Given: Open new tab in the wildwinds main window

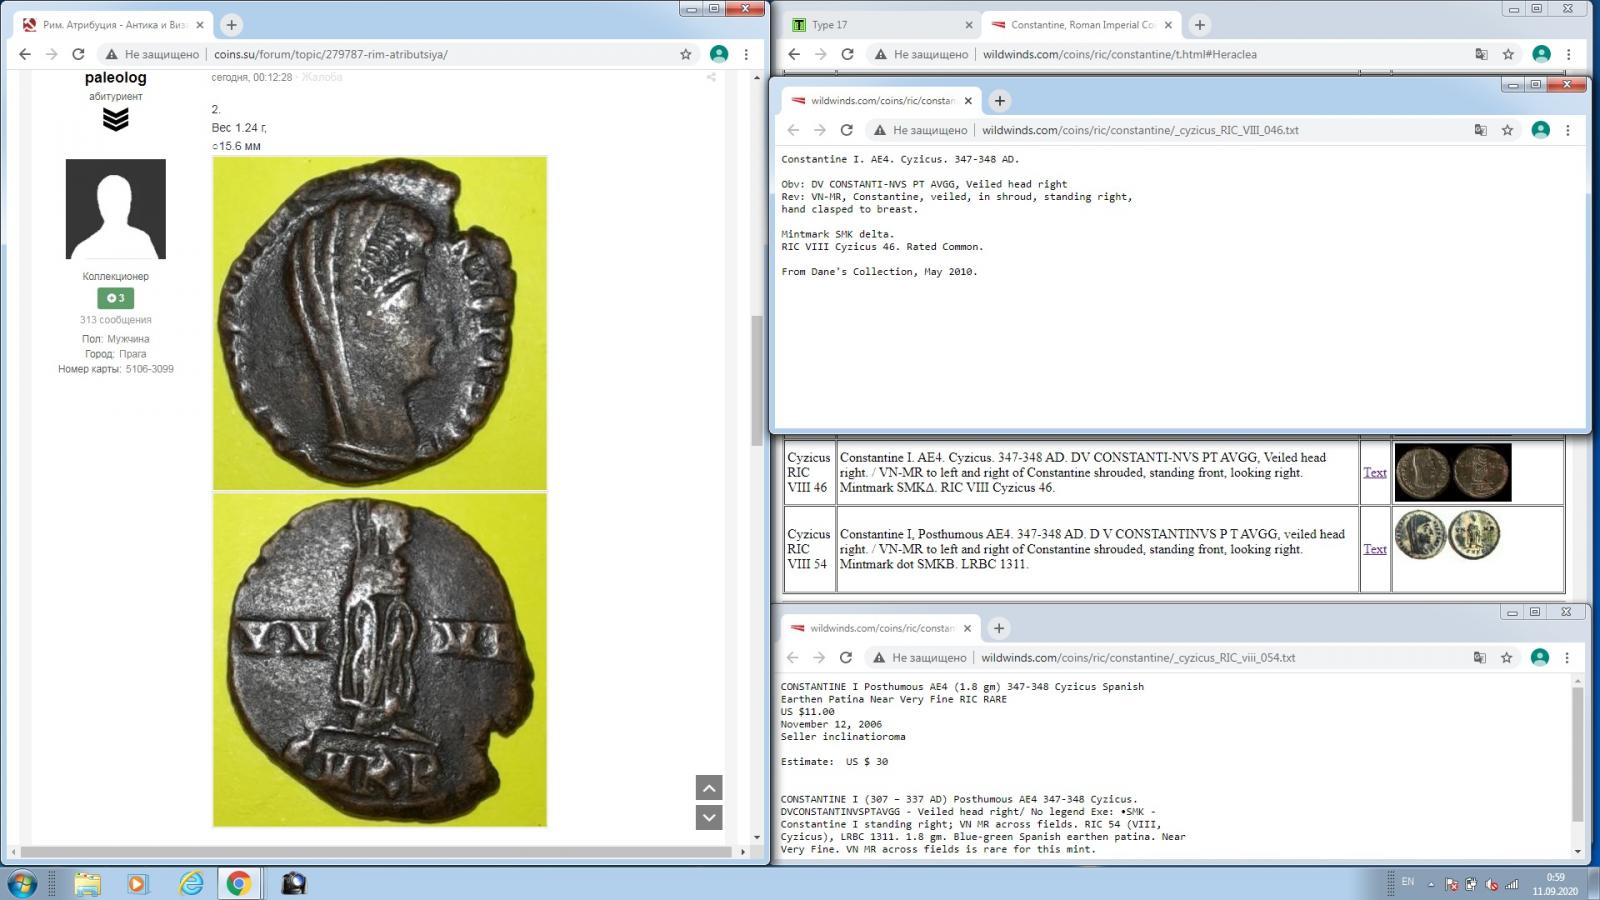Looking at the screenshot, I should (x=1200, y=25).
